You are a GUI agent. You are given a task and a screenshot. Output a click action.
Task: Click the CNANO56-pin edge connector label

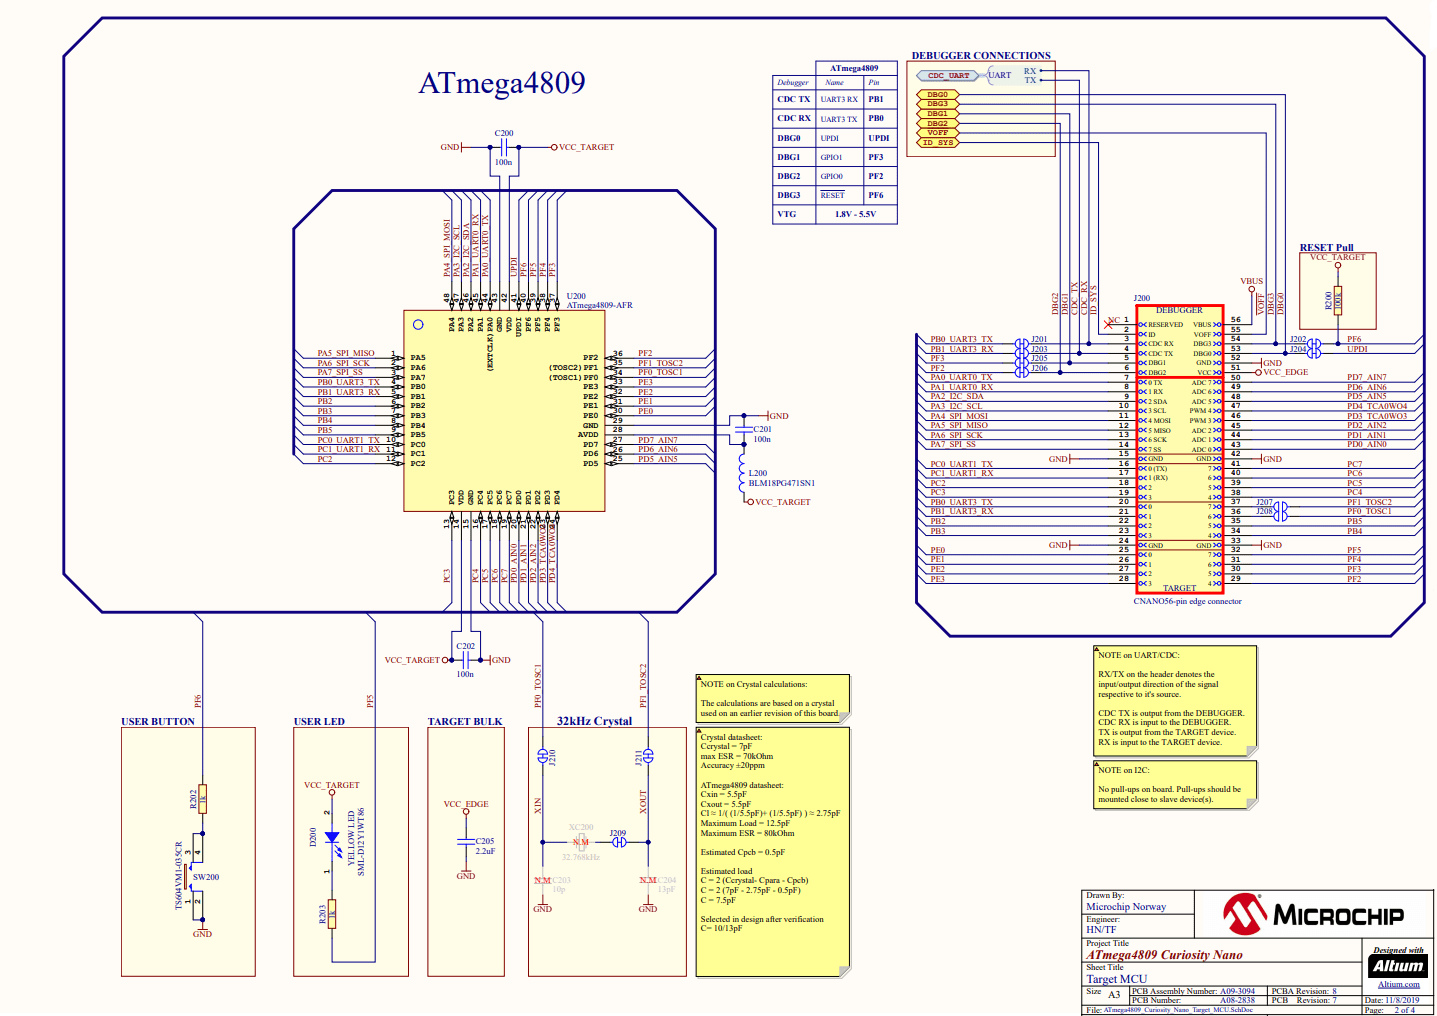(1187, 601)
